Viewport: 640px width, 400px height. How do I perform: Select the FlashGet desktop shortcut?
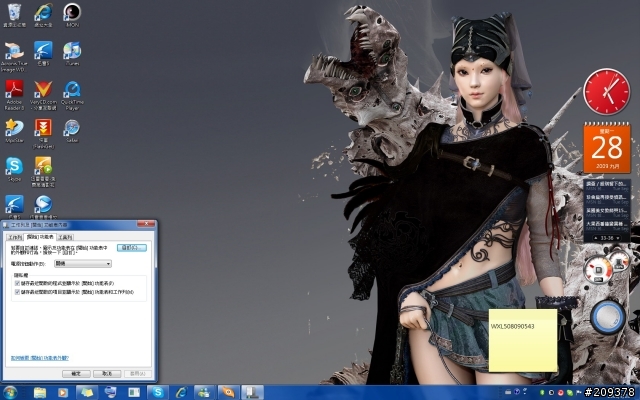coord(43,133)
